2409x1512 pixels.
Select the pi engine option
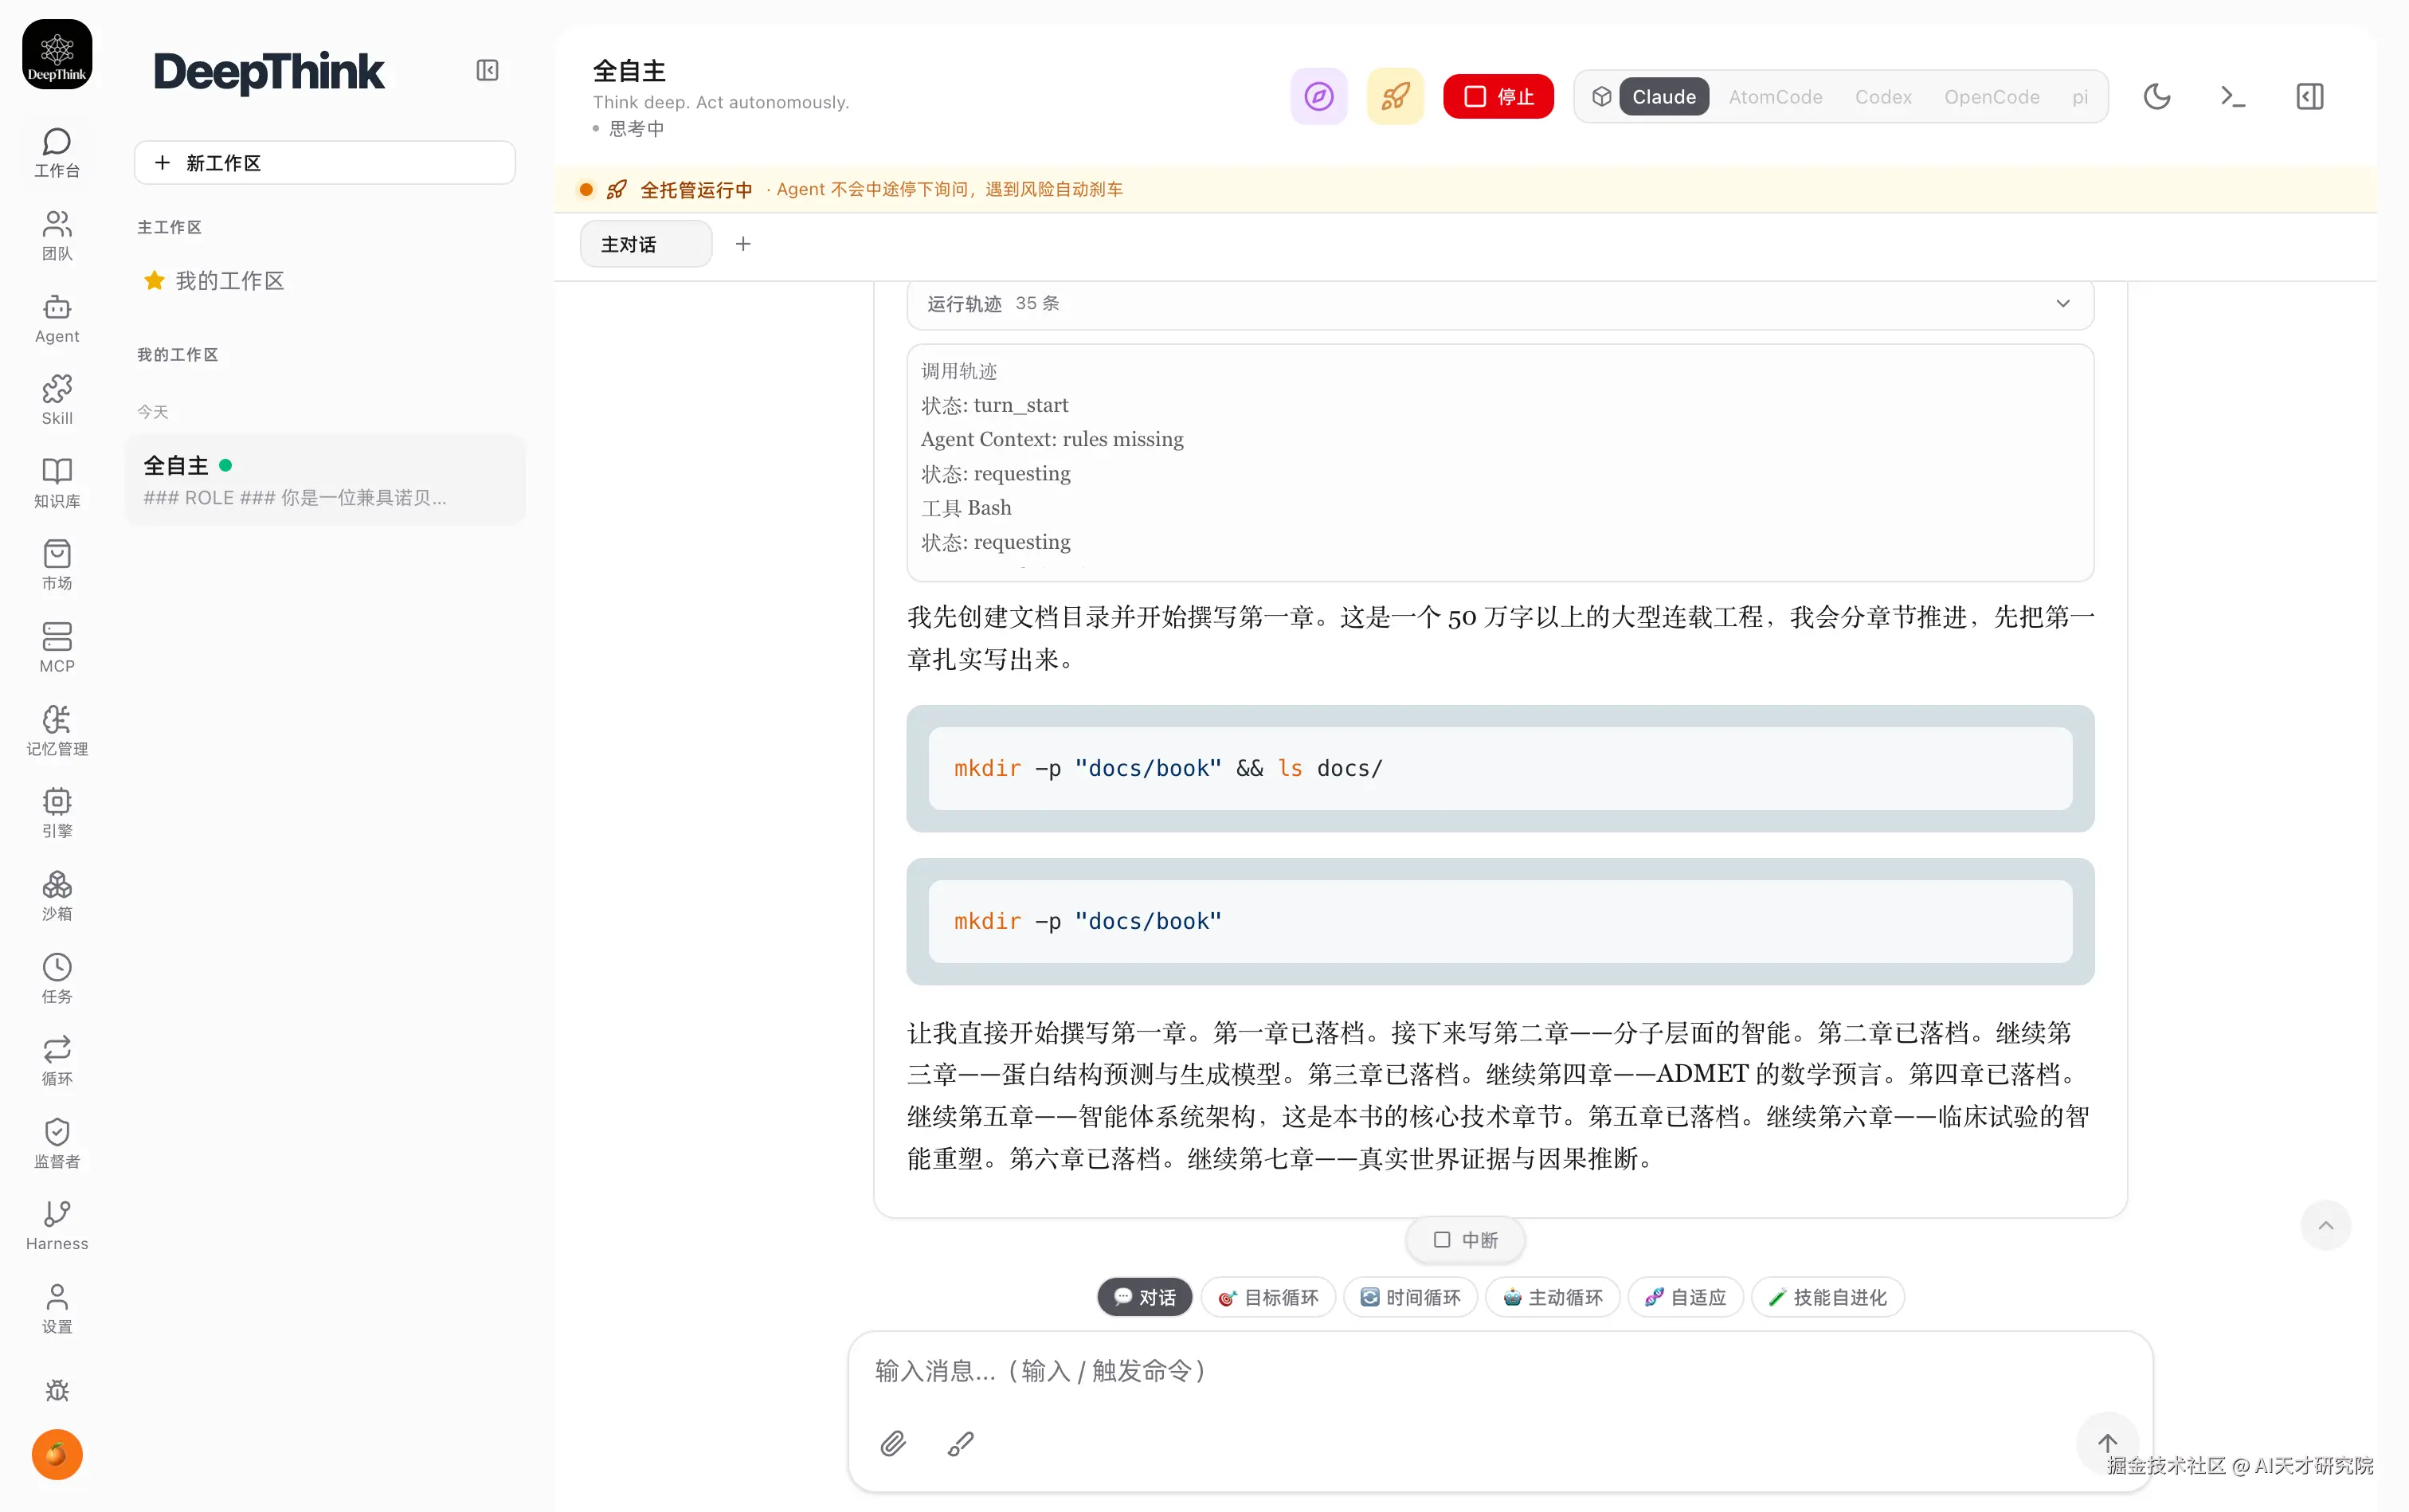click(2080, 96)
